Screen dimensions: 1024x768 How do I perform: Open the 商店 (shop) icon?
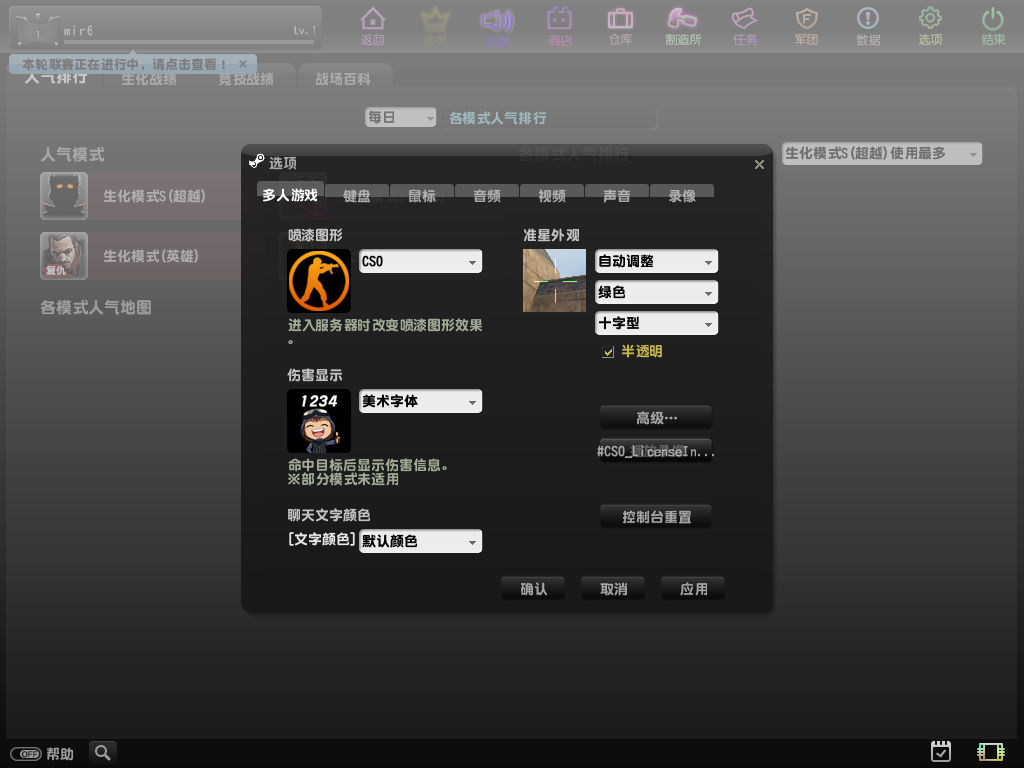[559, 20]
